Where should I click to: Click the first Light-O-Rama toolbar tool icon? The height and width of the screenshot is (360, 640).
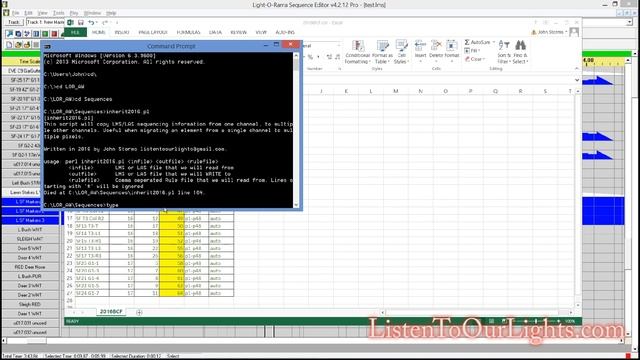[9, 33]
